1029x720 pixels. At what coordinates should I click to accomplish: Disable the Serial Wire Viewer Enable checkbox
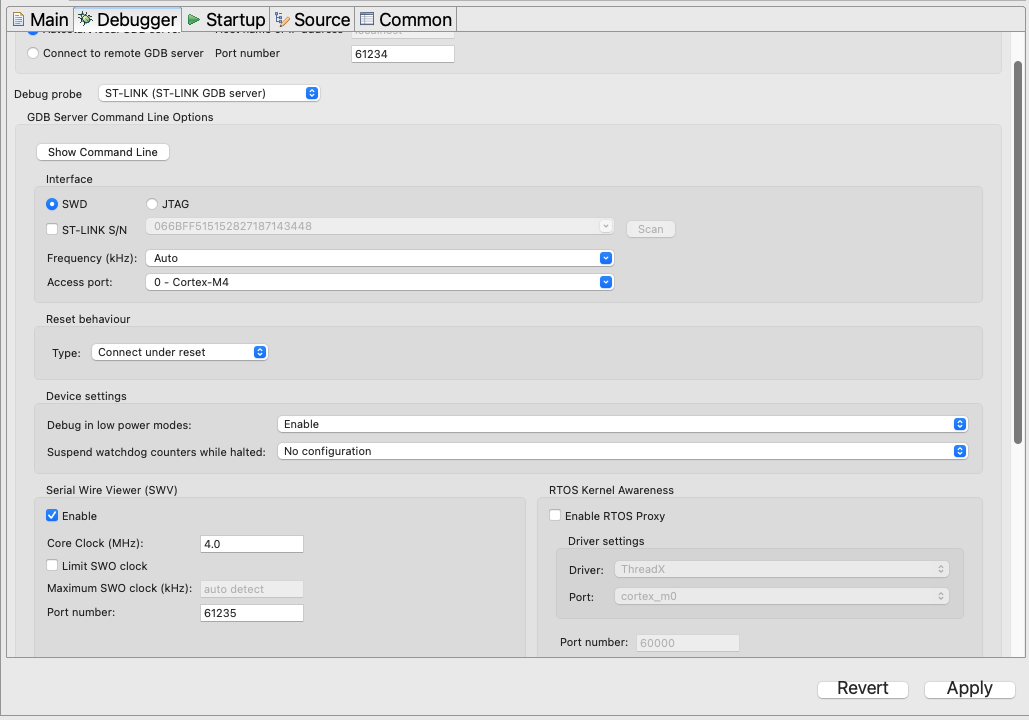(52, 516)
